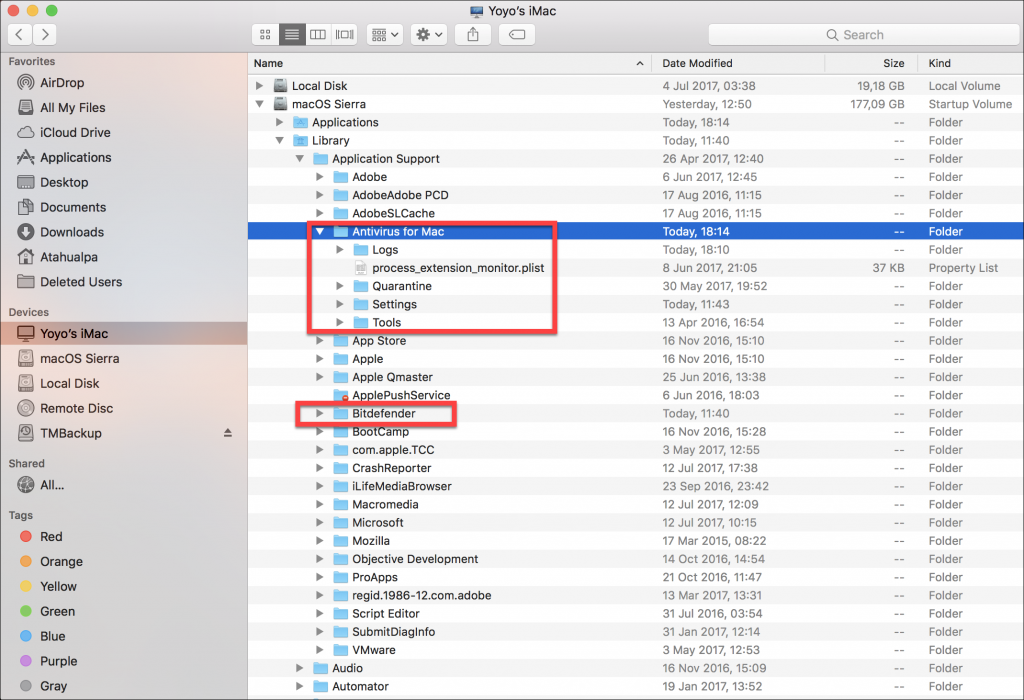
Task: Sort by the Size column header
Action: 871,63
